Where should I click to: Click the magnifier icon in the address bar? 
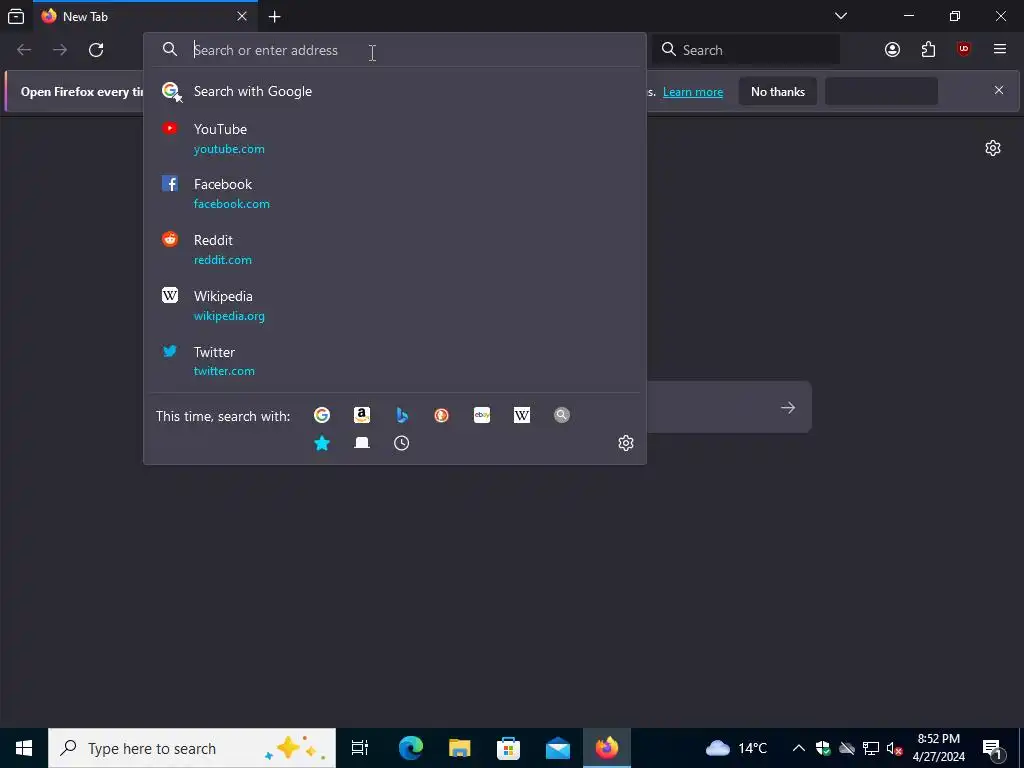pos(170,50)
